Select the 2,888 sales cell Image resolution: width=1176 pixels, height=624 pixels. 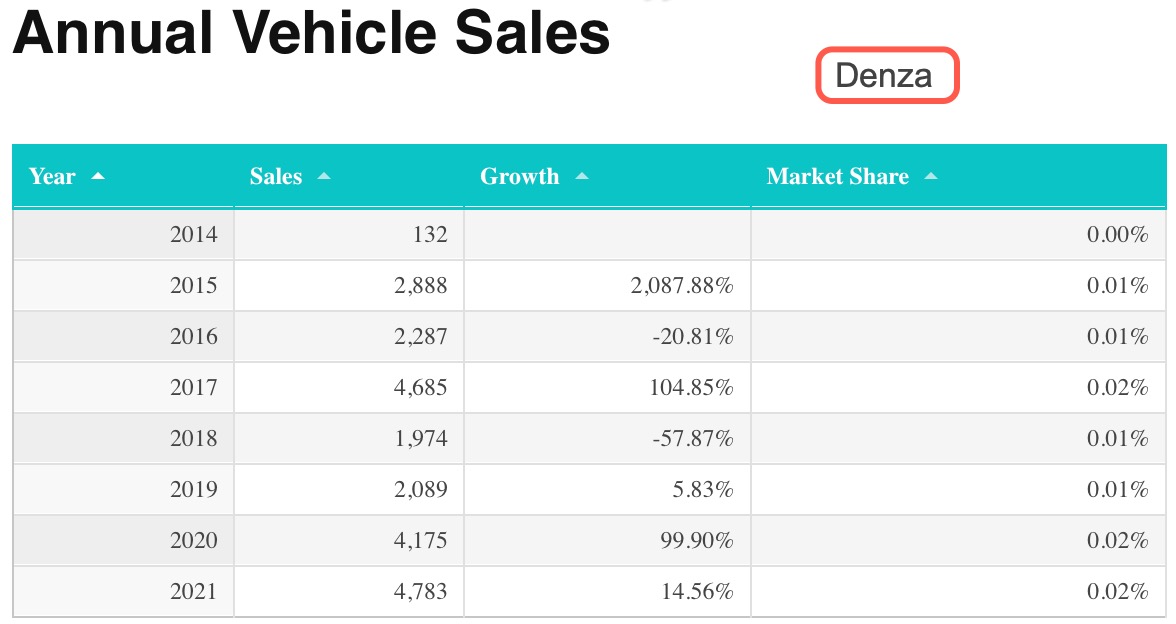[419, 286]
